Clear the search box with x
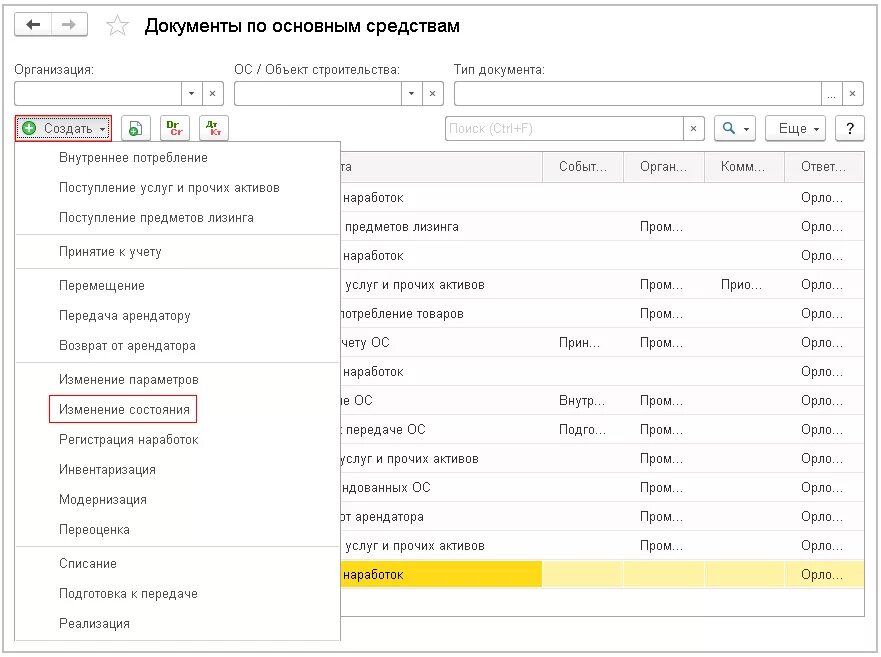This screenshot has width=881, height=657. [693, 128]
